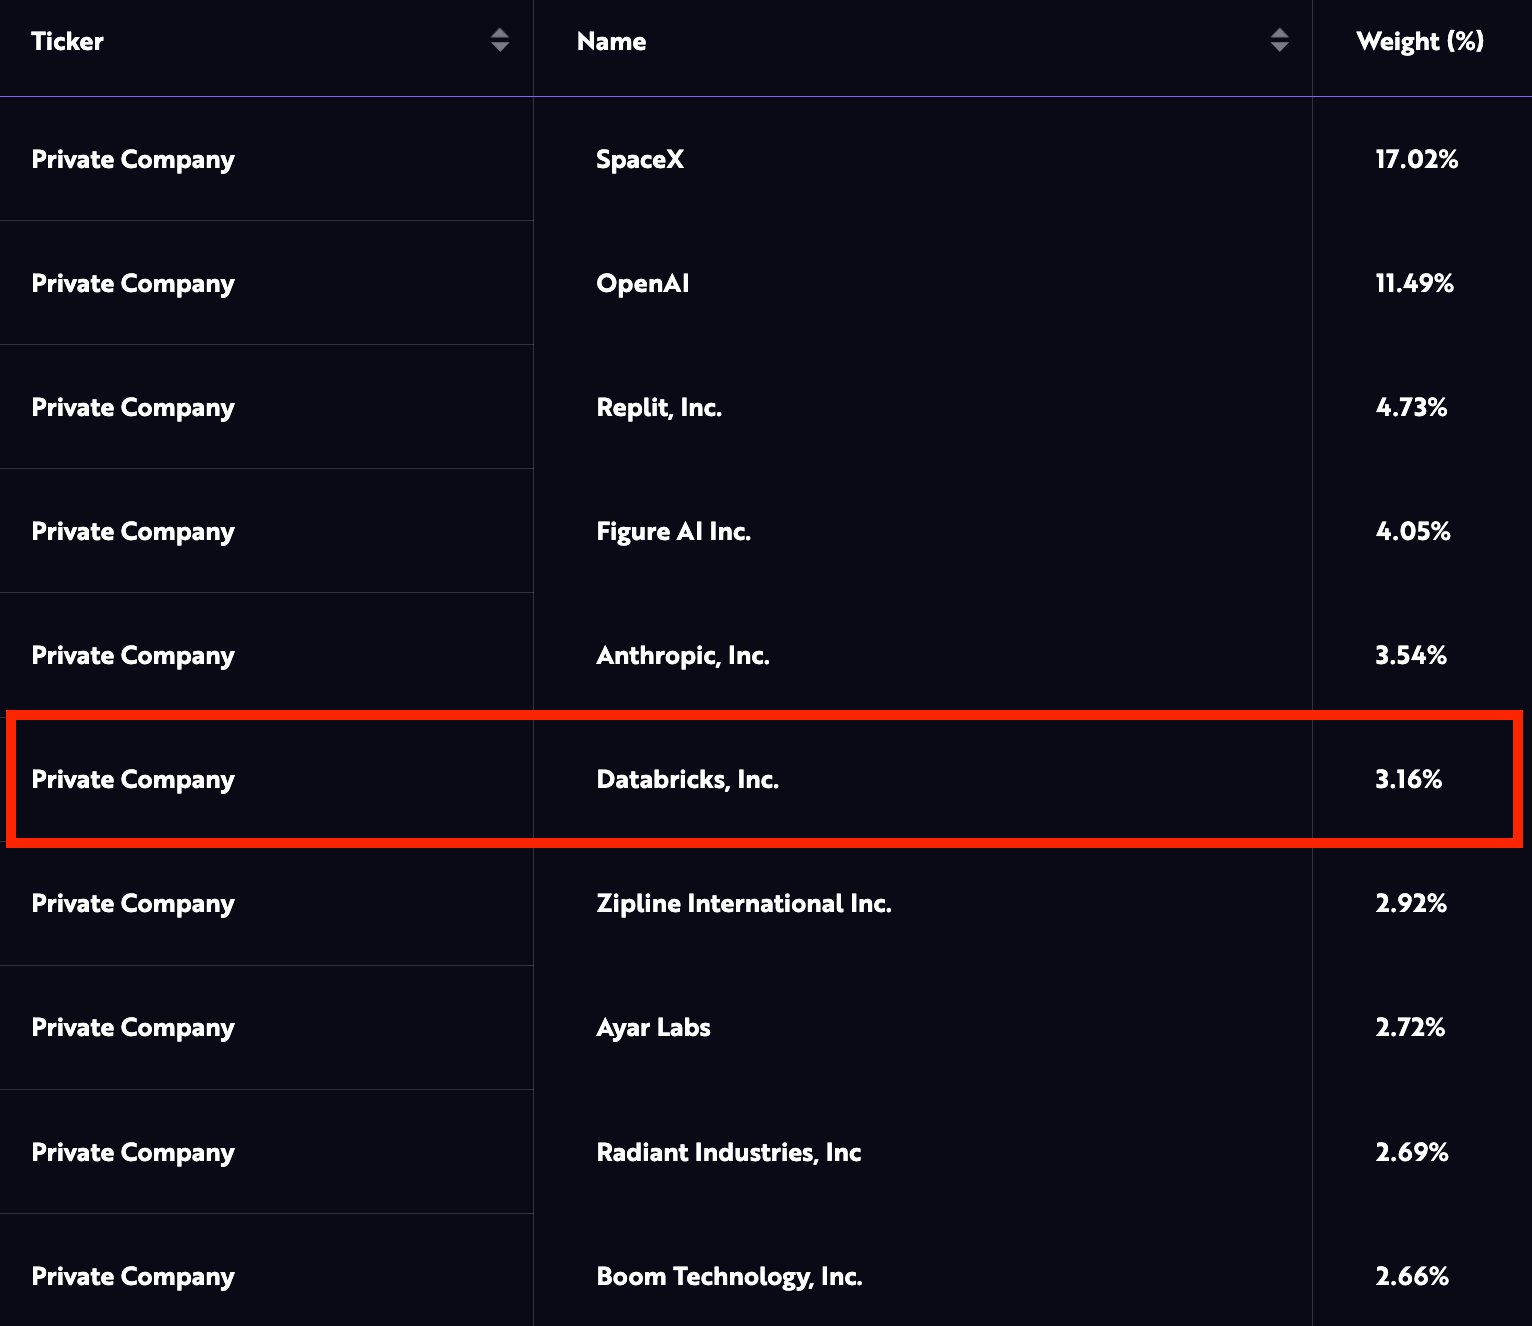Select Figure AI Inc. in the table
This screenshot has width=1532, height=1326.
(673, 531)
